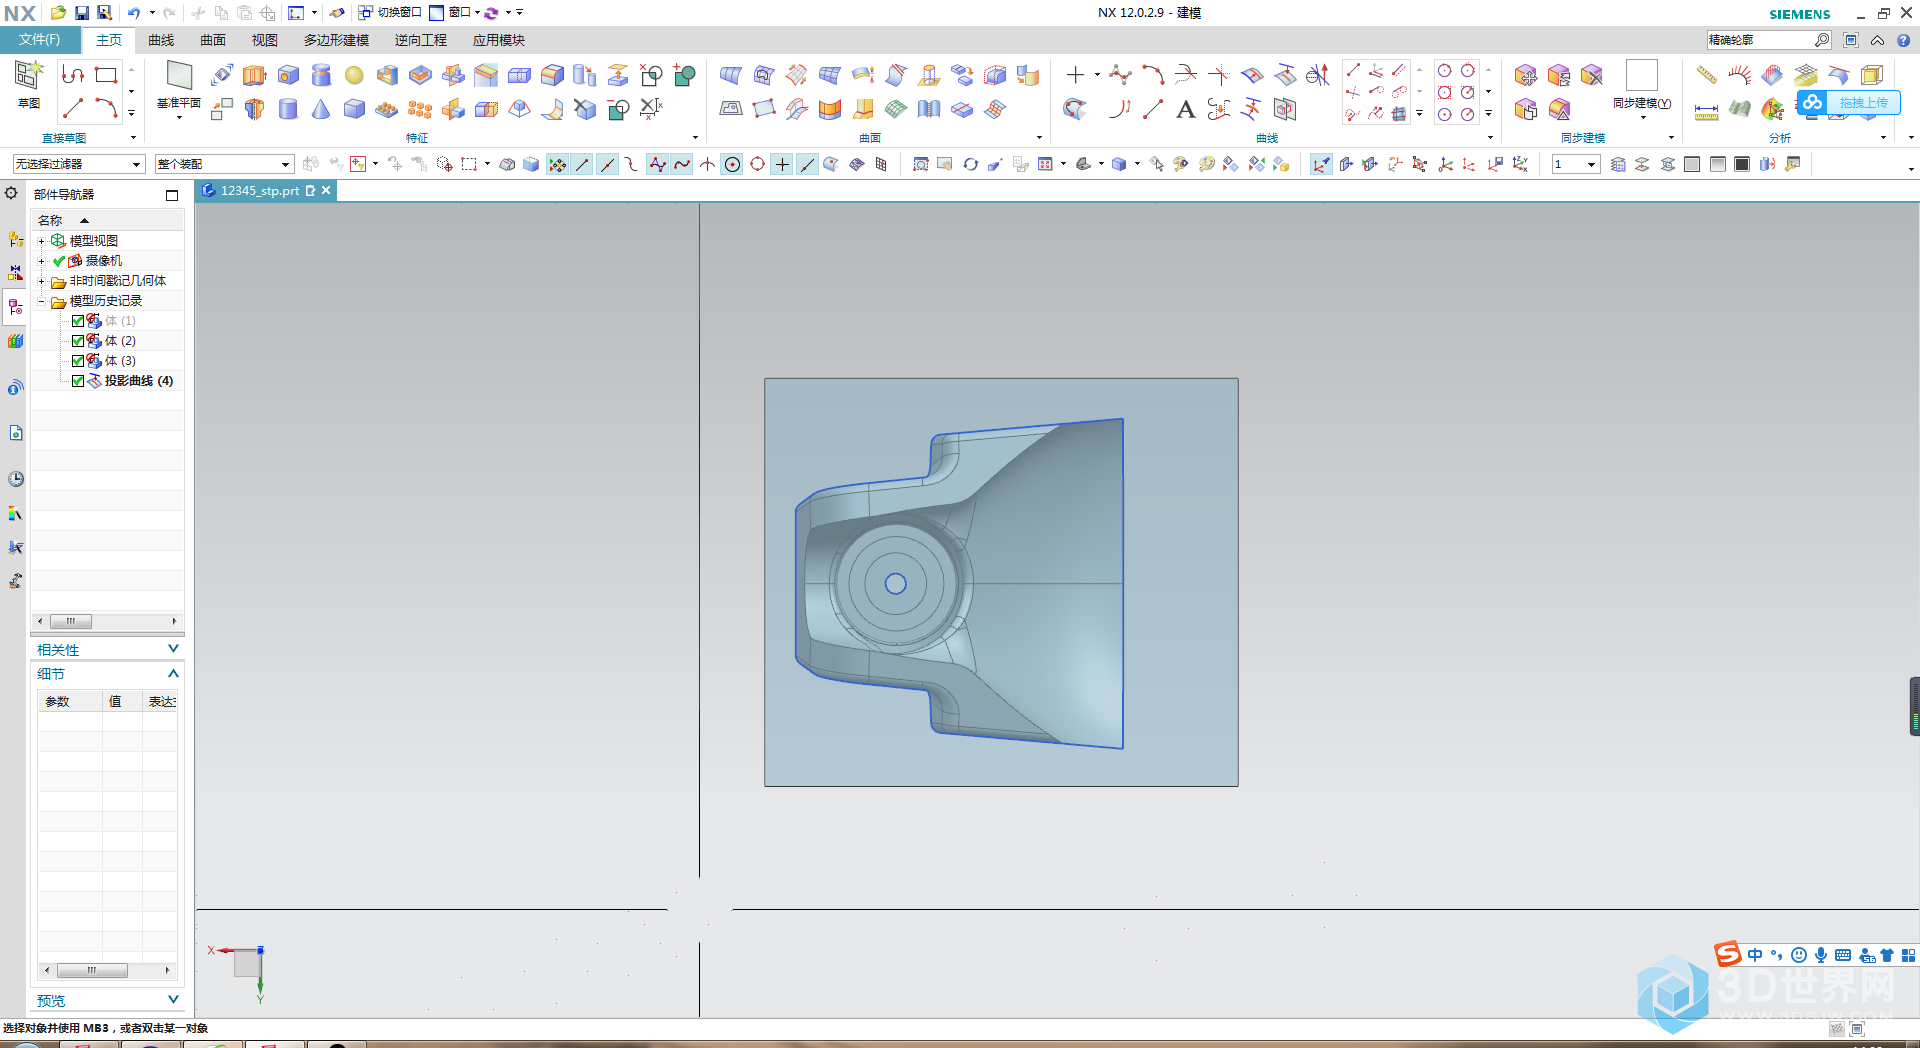Open the History clock sidebar icon
The height and width of the screenshot is (1048, 1920).
point(15,479)
